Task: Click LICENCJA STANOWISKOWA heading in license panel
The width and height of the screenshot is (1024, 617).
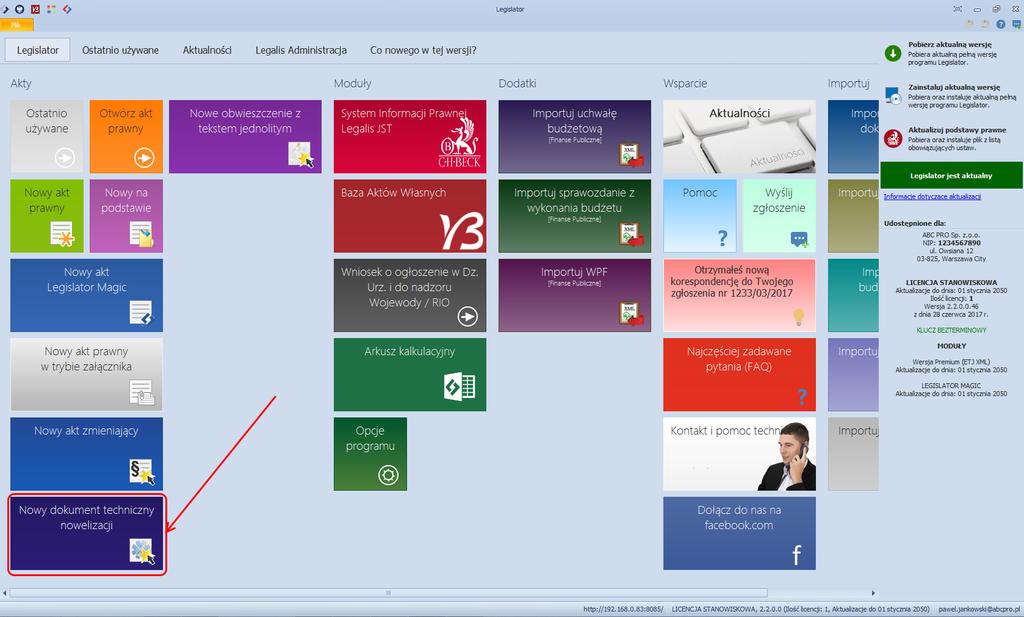Action: pyautogui.click(x=952, y=283)
